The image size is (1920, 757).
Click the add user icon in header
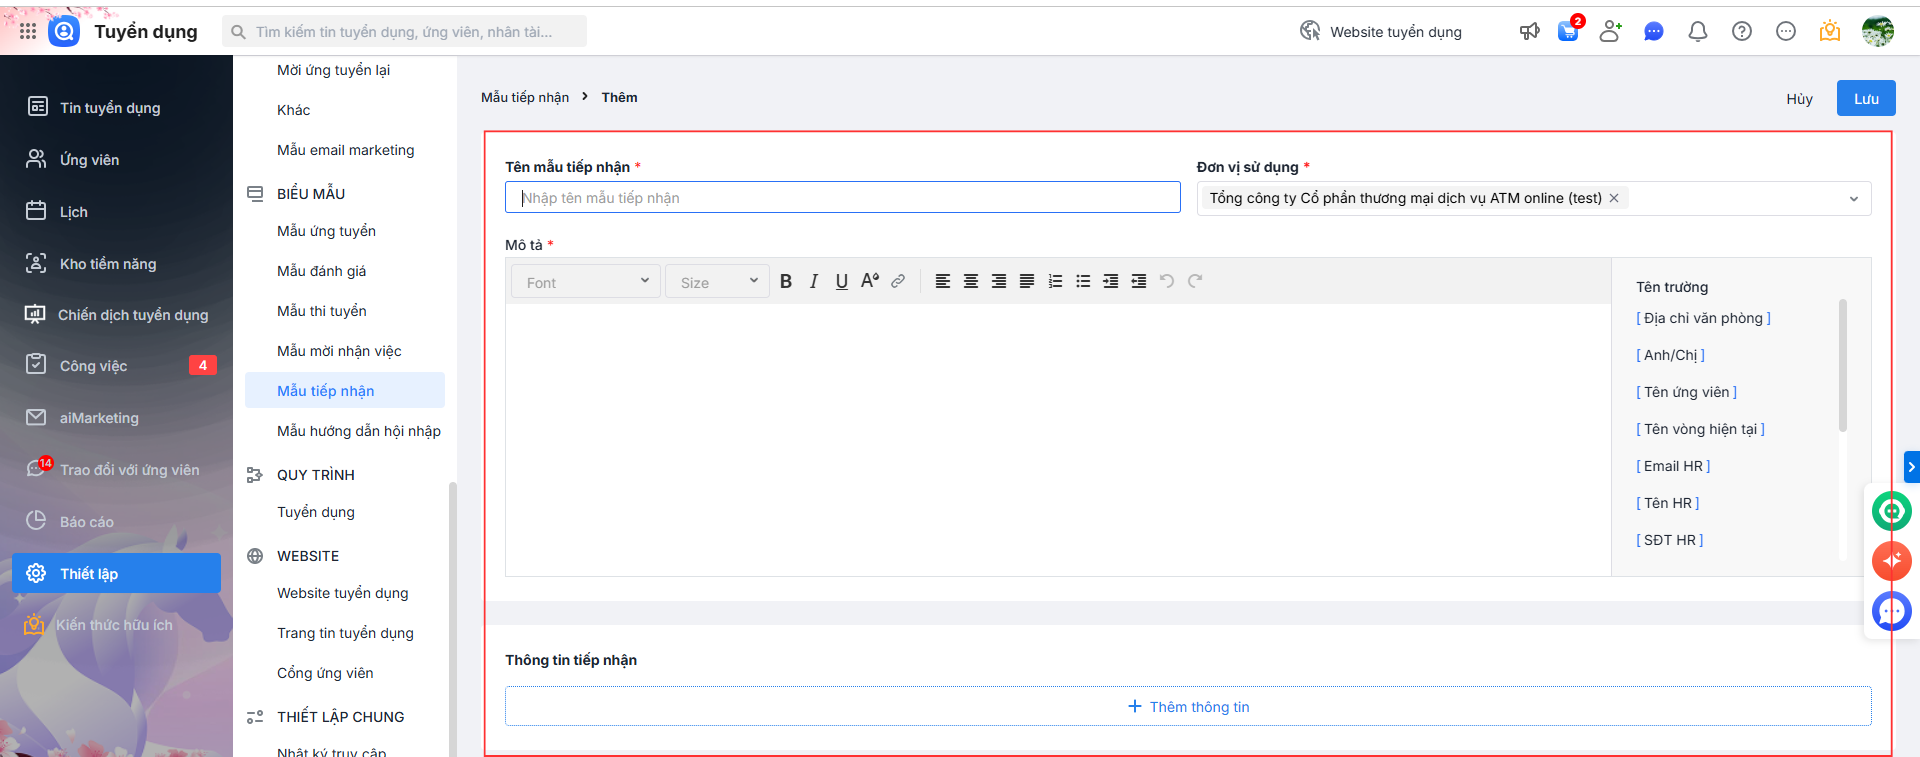tap(1610, 32)
